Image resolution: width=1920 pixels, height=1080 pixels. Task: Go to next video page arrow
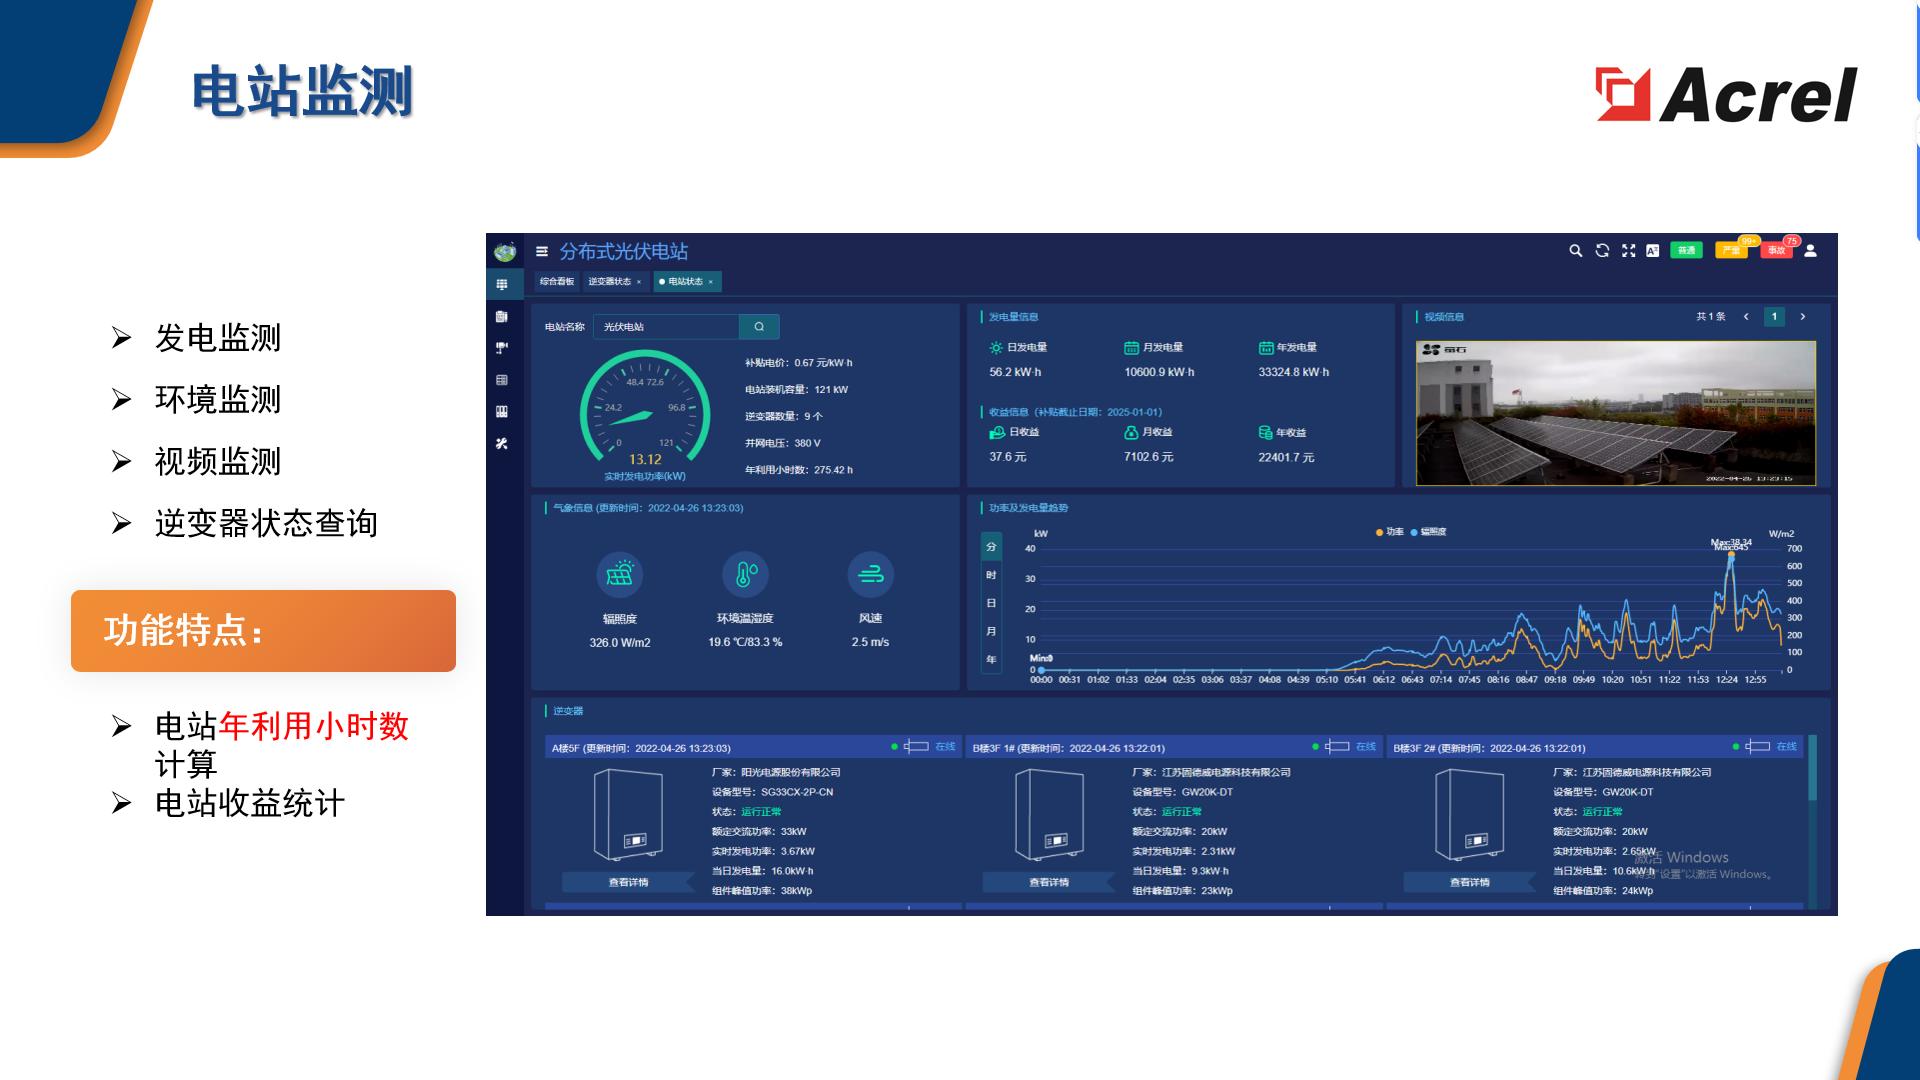point(1803,317)
